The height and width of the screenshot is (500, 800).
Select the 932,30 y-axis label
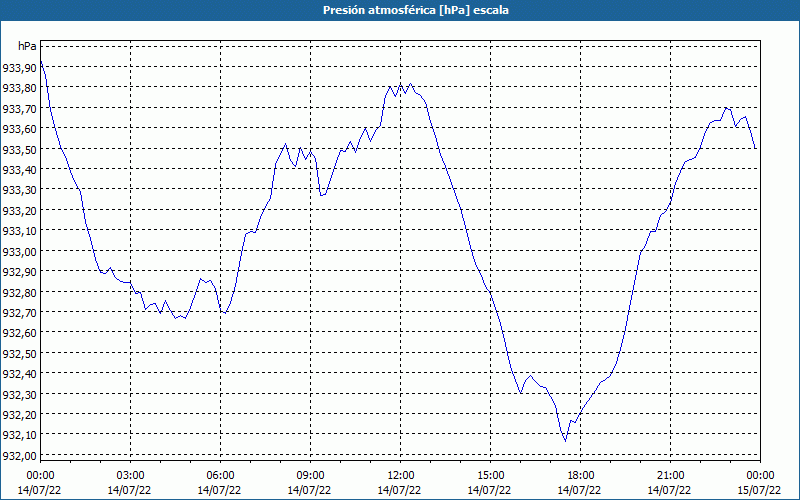[19, 394]
